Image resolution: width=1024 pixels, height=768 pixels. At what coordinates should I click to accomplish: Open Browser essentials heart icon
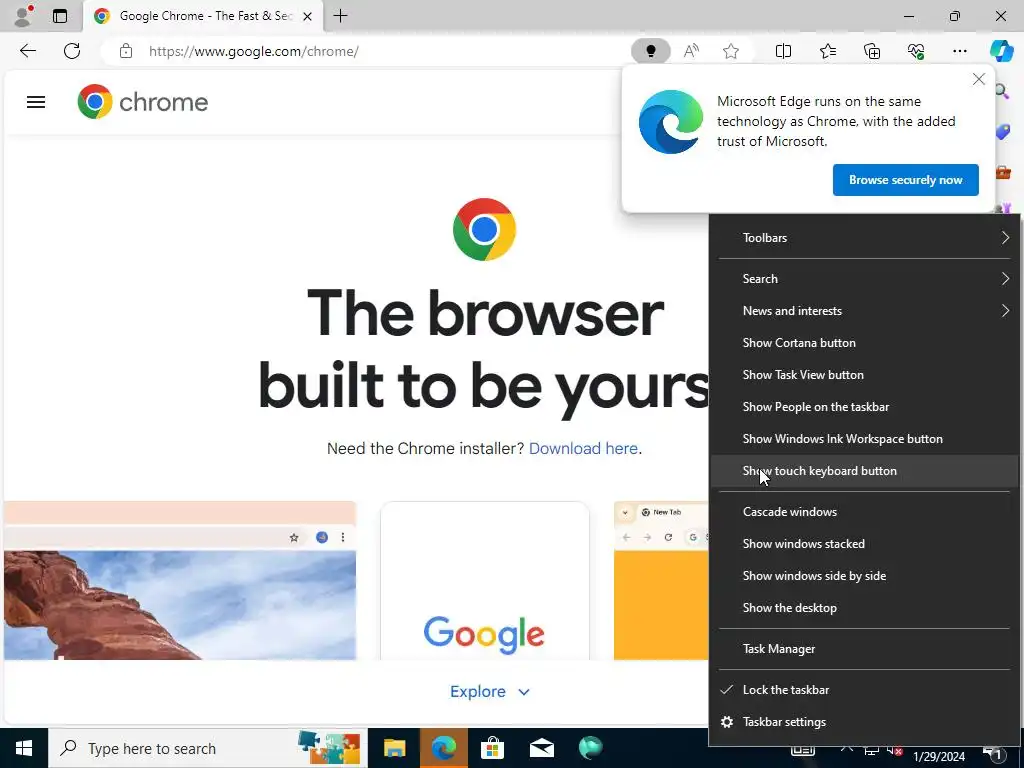(x=916, y=51)
